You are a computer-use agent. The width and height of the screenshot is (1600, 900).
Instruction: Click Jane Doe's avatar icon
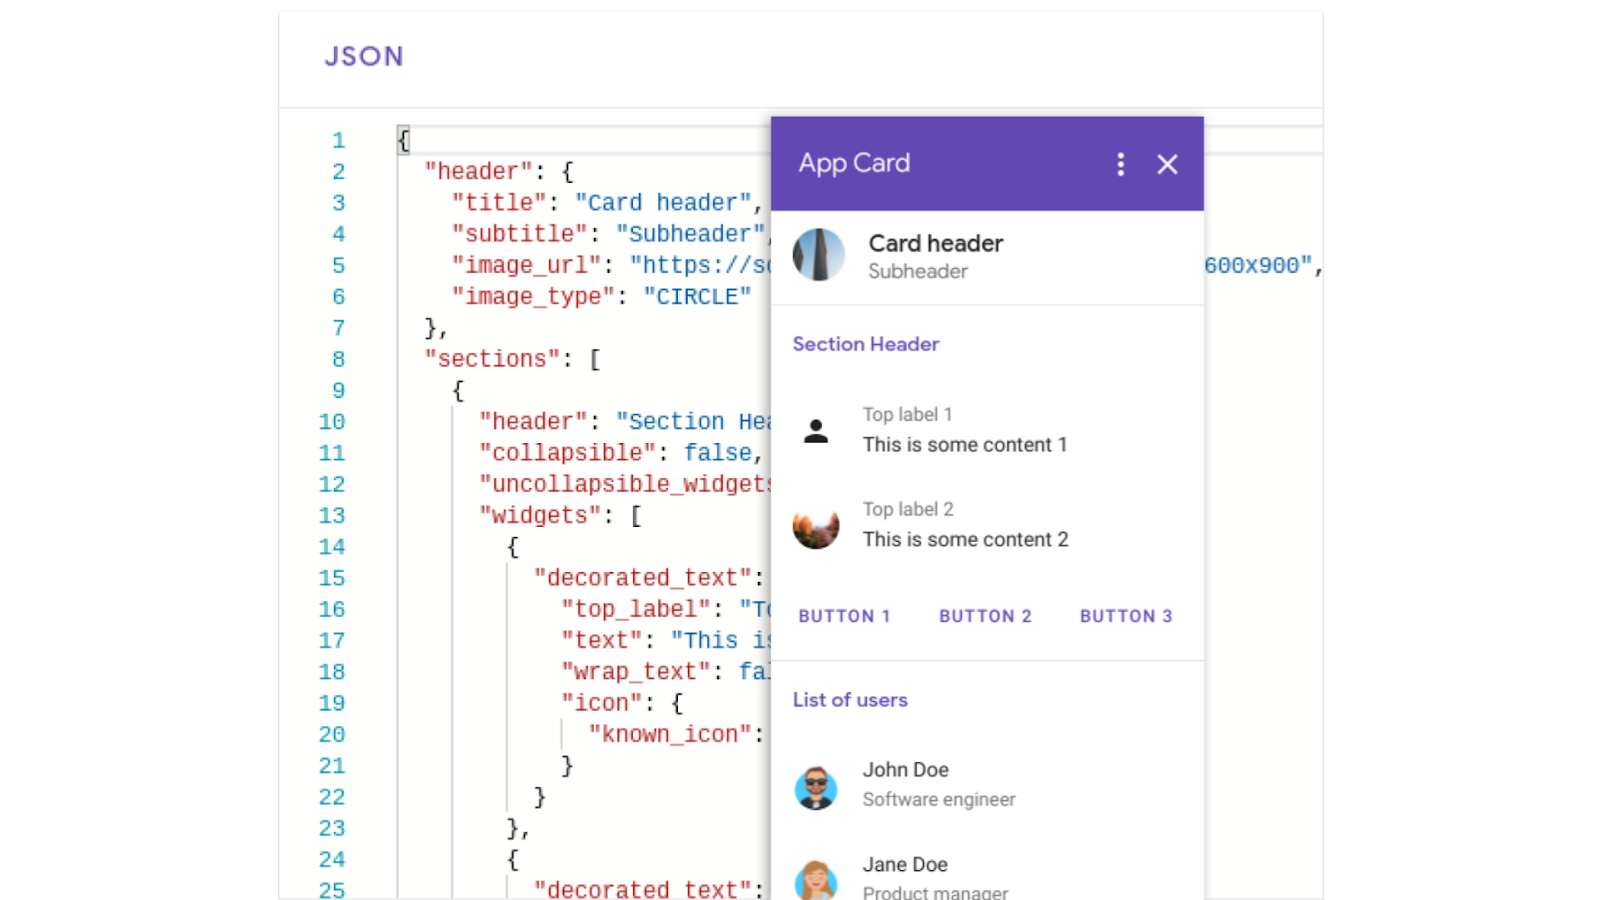tap(816, 880)
